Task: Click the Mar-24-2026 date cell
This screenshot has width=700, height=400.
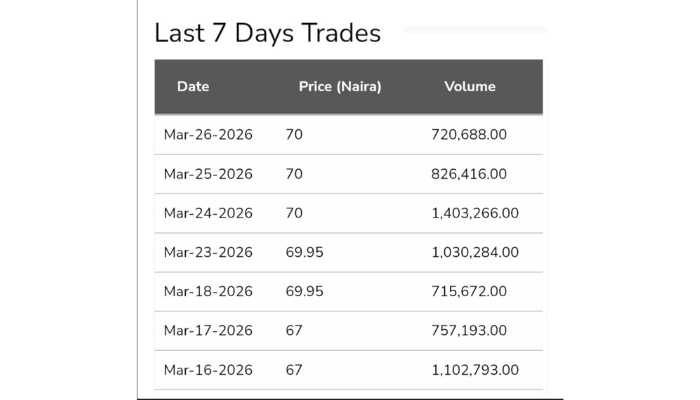Action: (x=208, y=213)
